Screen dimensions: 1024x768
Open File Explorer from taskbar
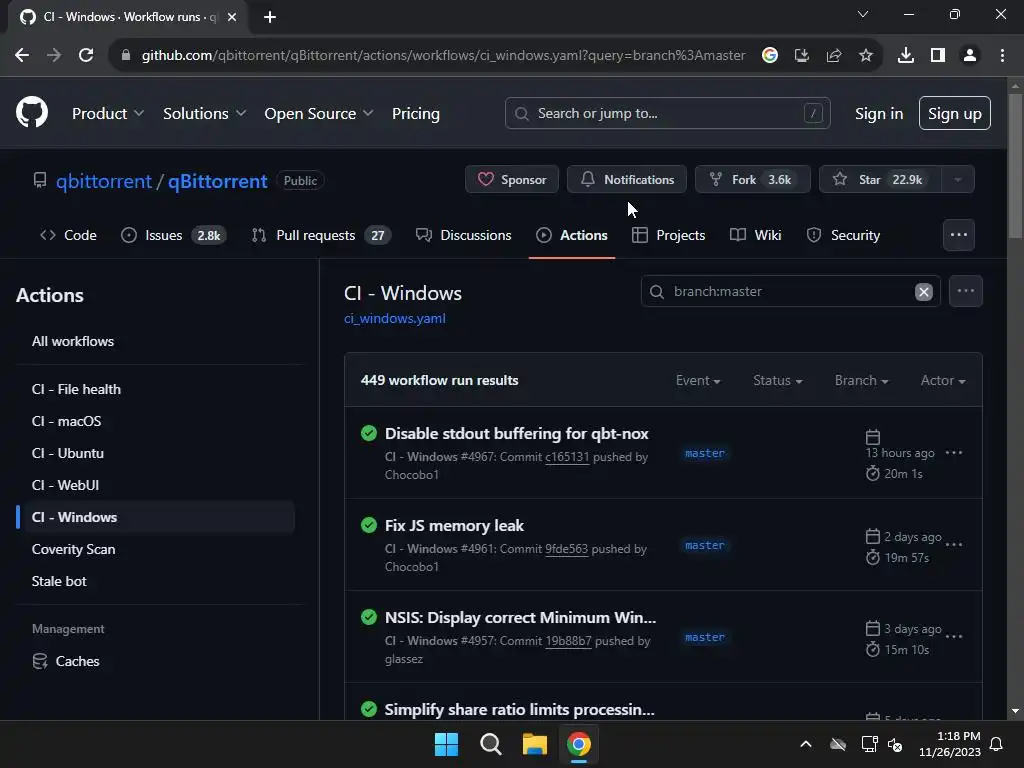[x=535, y=744]
